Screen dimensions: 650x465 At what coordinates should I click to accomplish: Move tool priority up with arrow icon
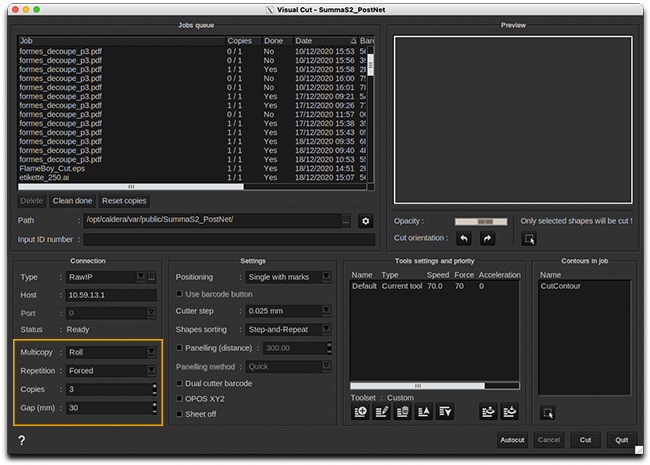pyautogui.click(x=424, y=410)
